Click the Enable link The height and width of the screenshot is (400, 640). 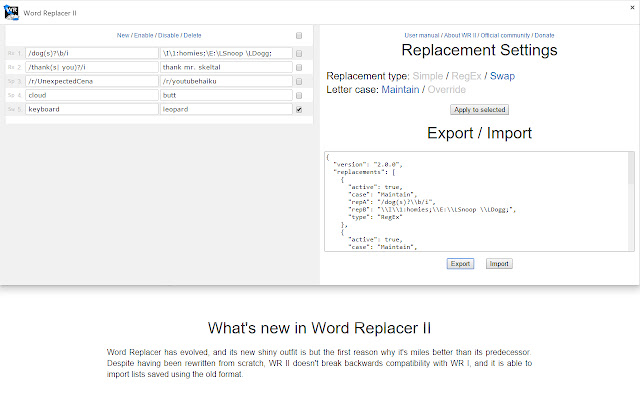pyautogui.click(x=144, y=35)
